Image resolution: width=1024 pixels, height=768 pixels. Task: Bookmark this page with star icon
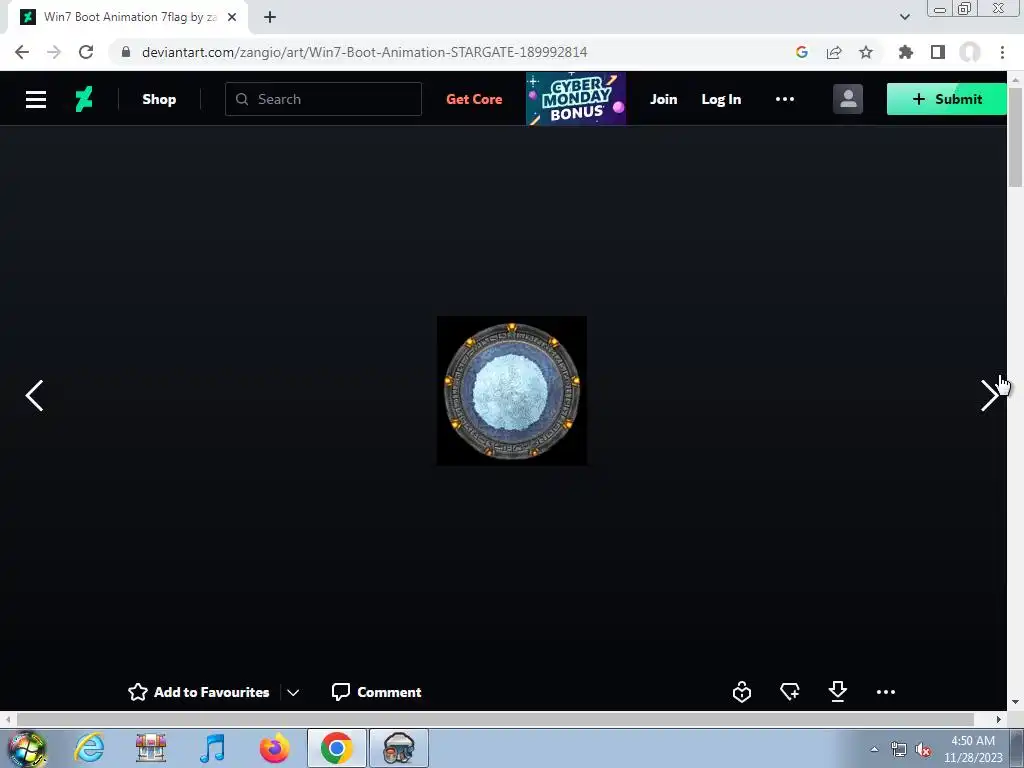coord(866,52)
